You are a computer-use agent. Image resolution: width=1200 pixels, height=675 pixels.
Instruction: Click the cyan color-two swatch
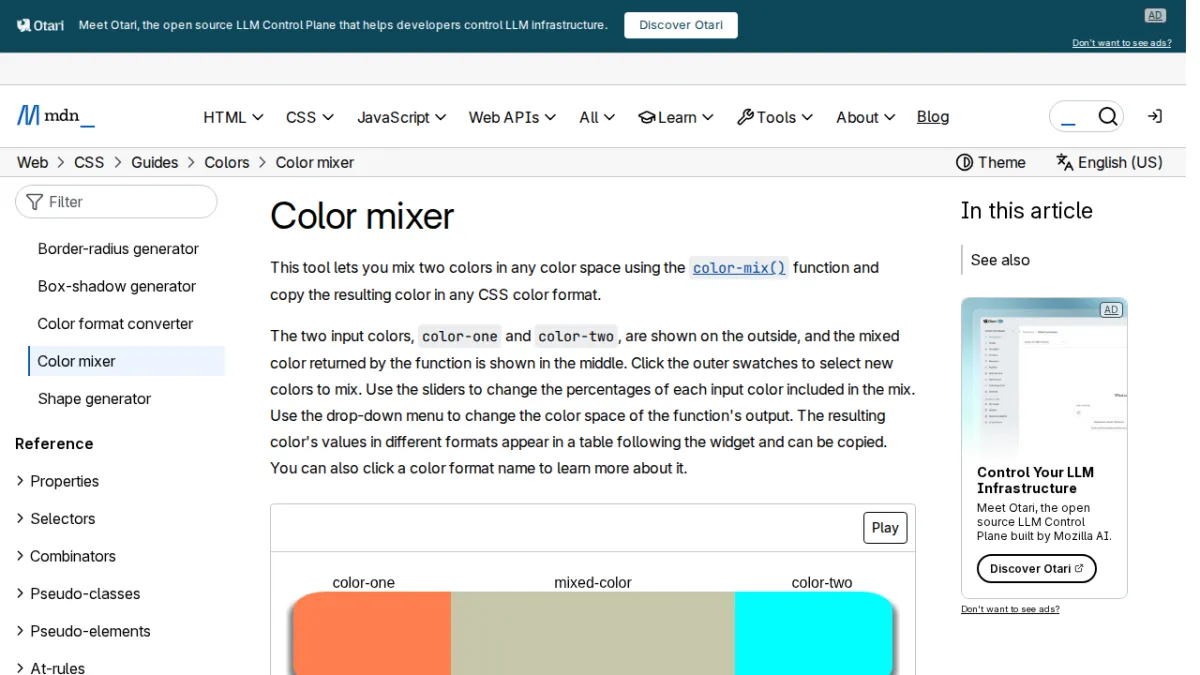click(x=814, y=633)
